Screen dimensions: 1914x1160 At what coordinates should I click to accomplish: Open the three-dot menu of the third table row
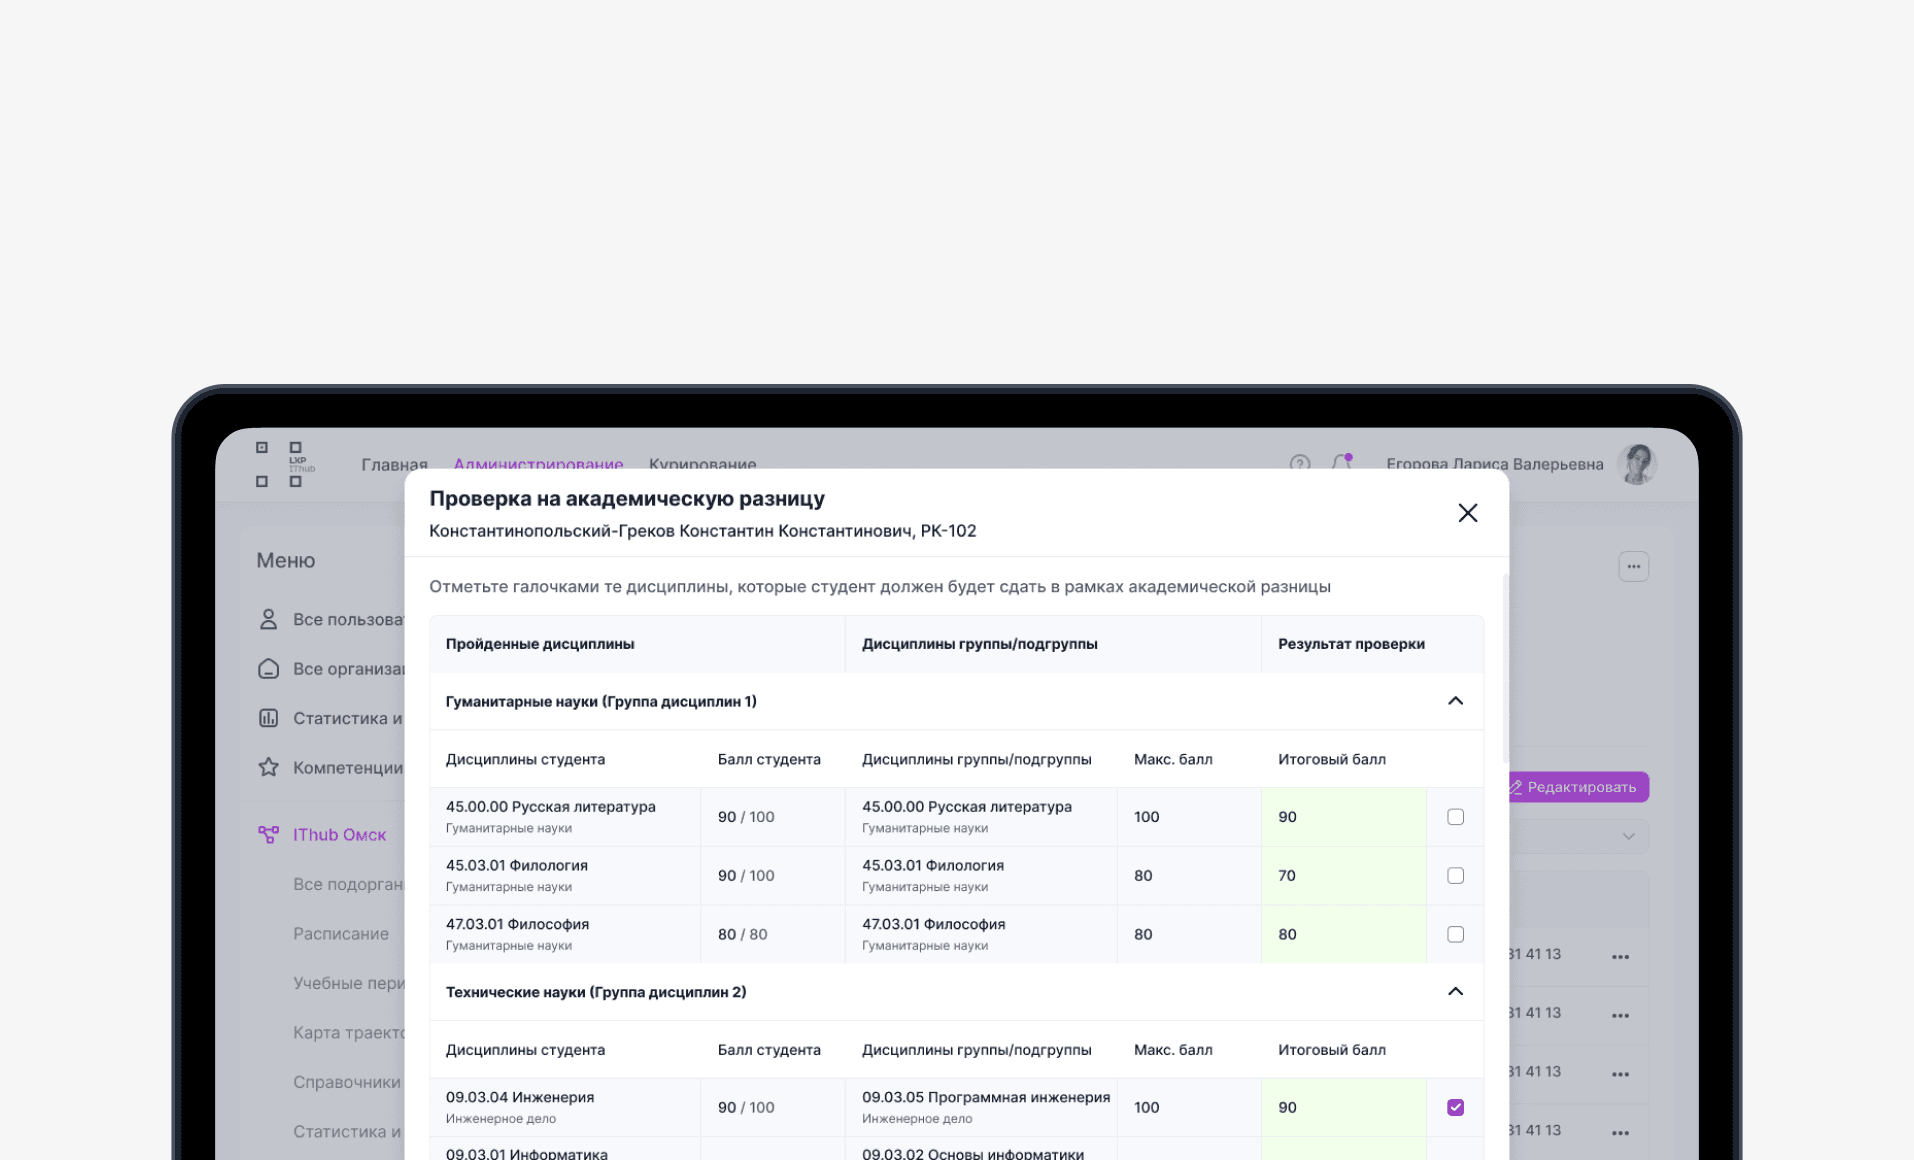1620,1075
